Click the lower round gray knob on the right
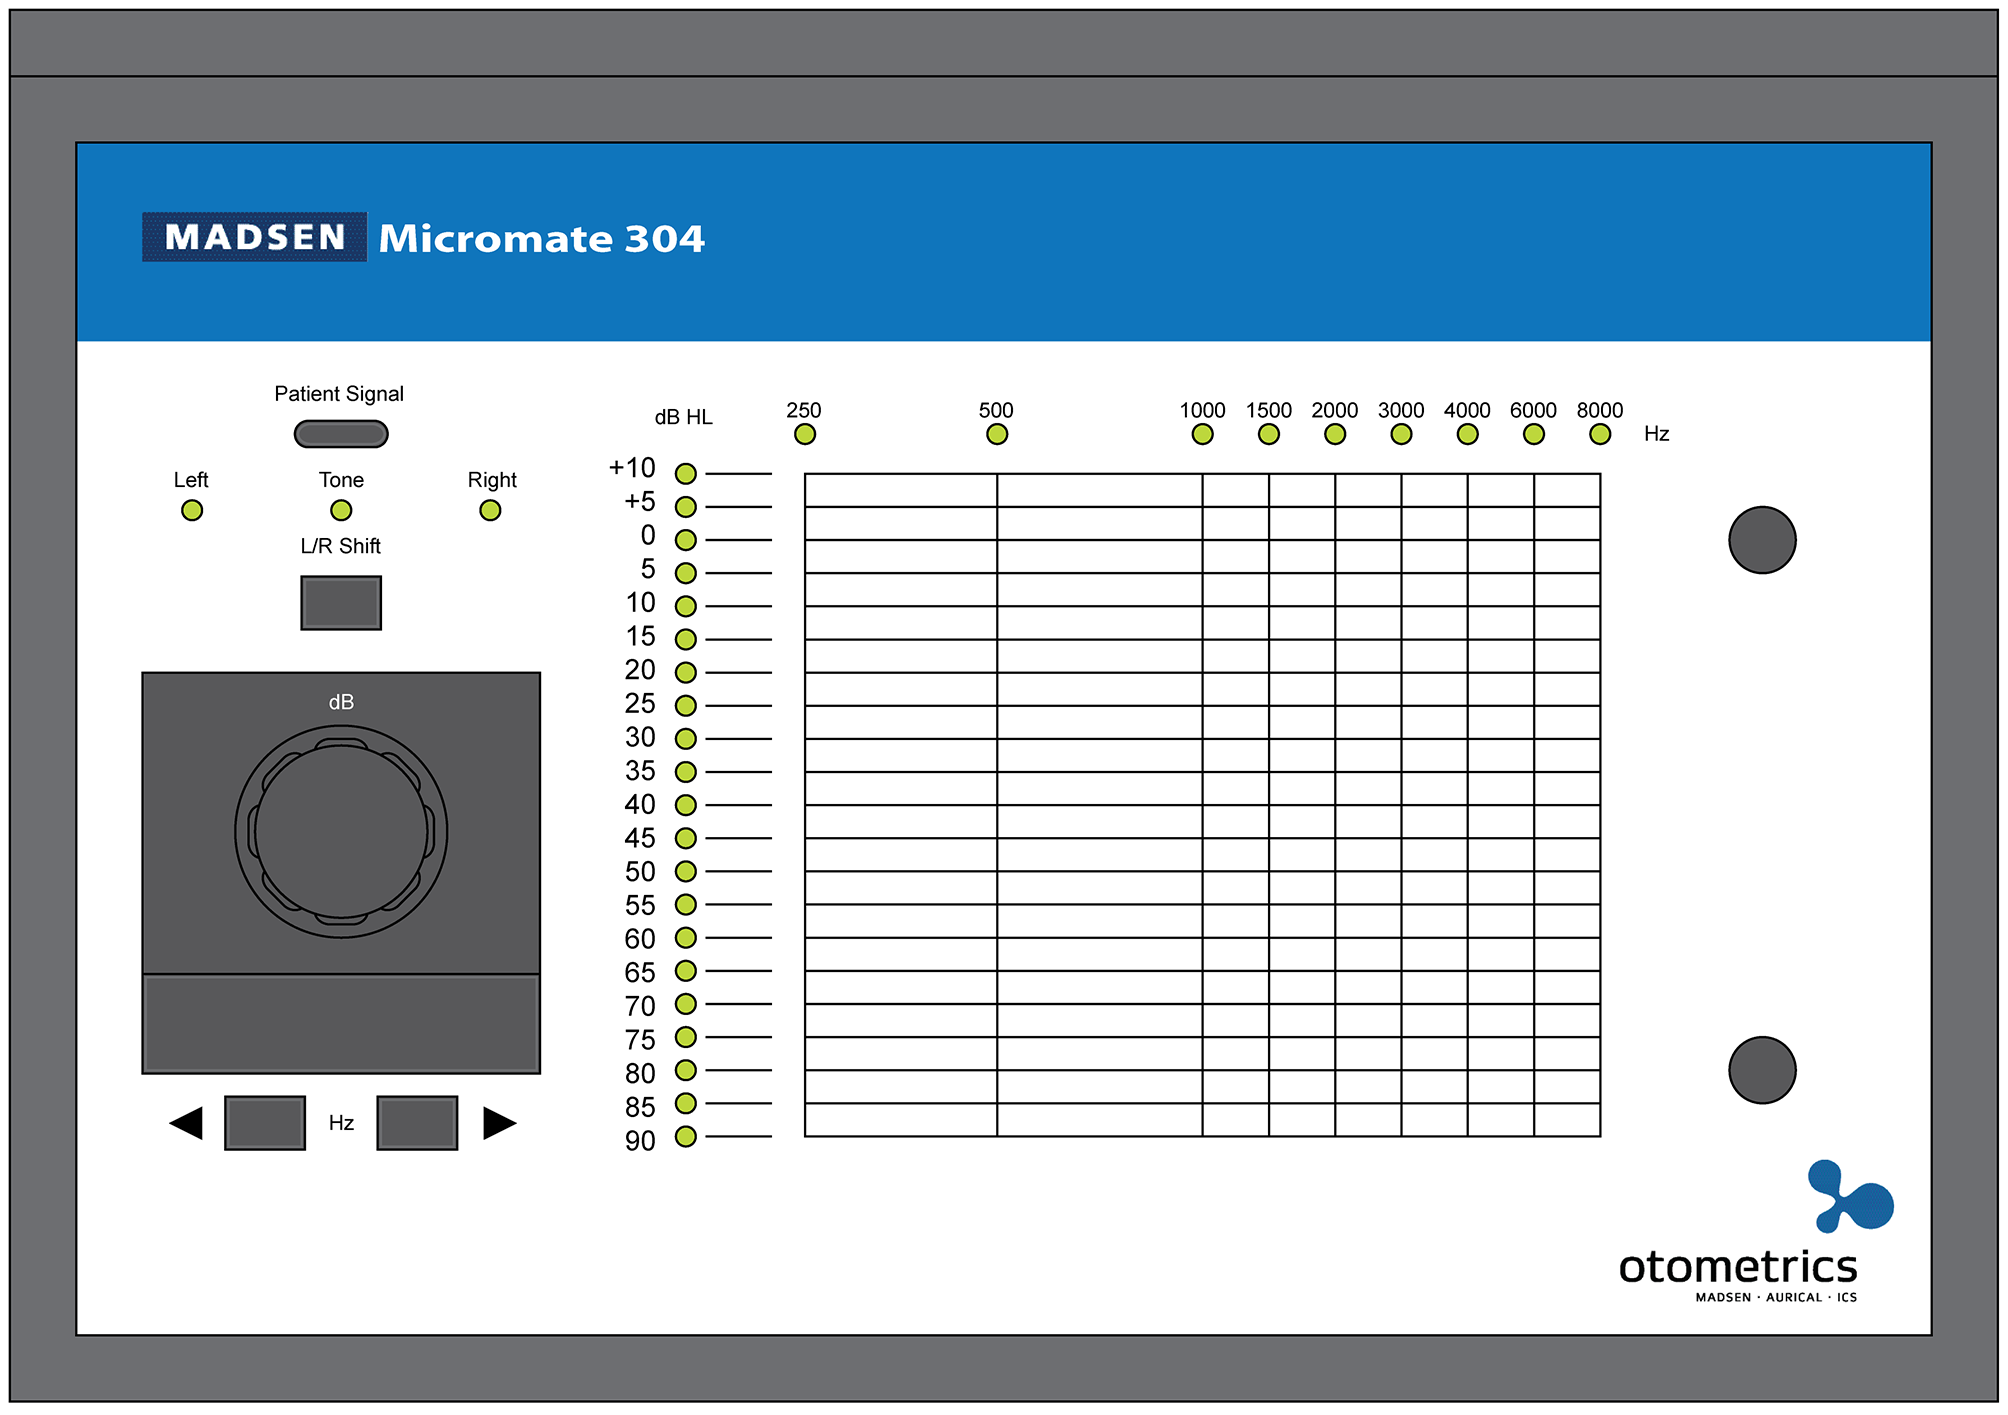The height and width of the screenshot is (1415, 2008). click(x=1762, y=1070)
